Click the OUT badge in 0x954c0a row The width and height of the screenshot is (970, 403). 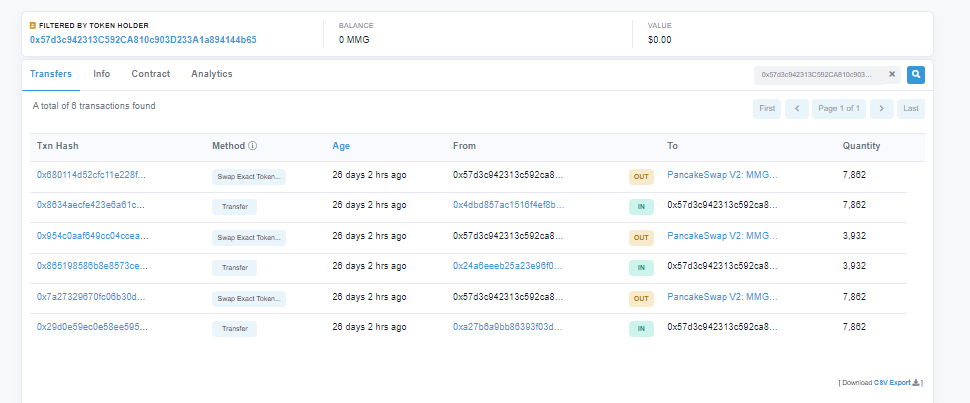pyautogui.click(x=641, y=238)
